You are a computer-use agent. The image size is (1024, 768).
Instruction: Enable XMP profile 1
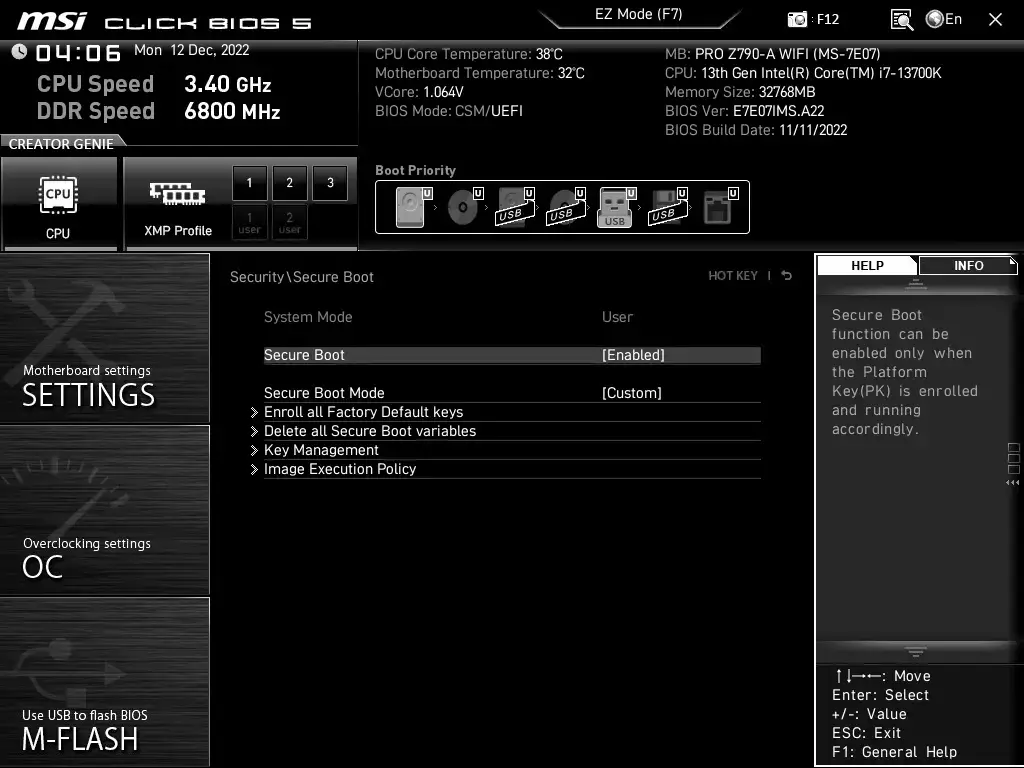[x=249, y=183]
